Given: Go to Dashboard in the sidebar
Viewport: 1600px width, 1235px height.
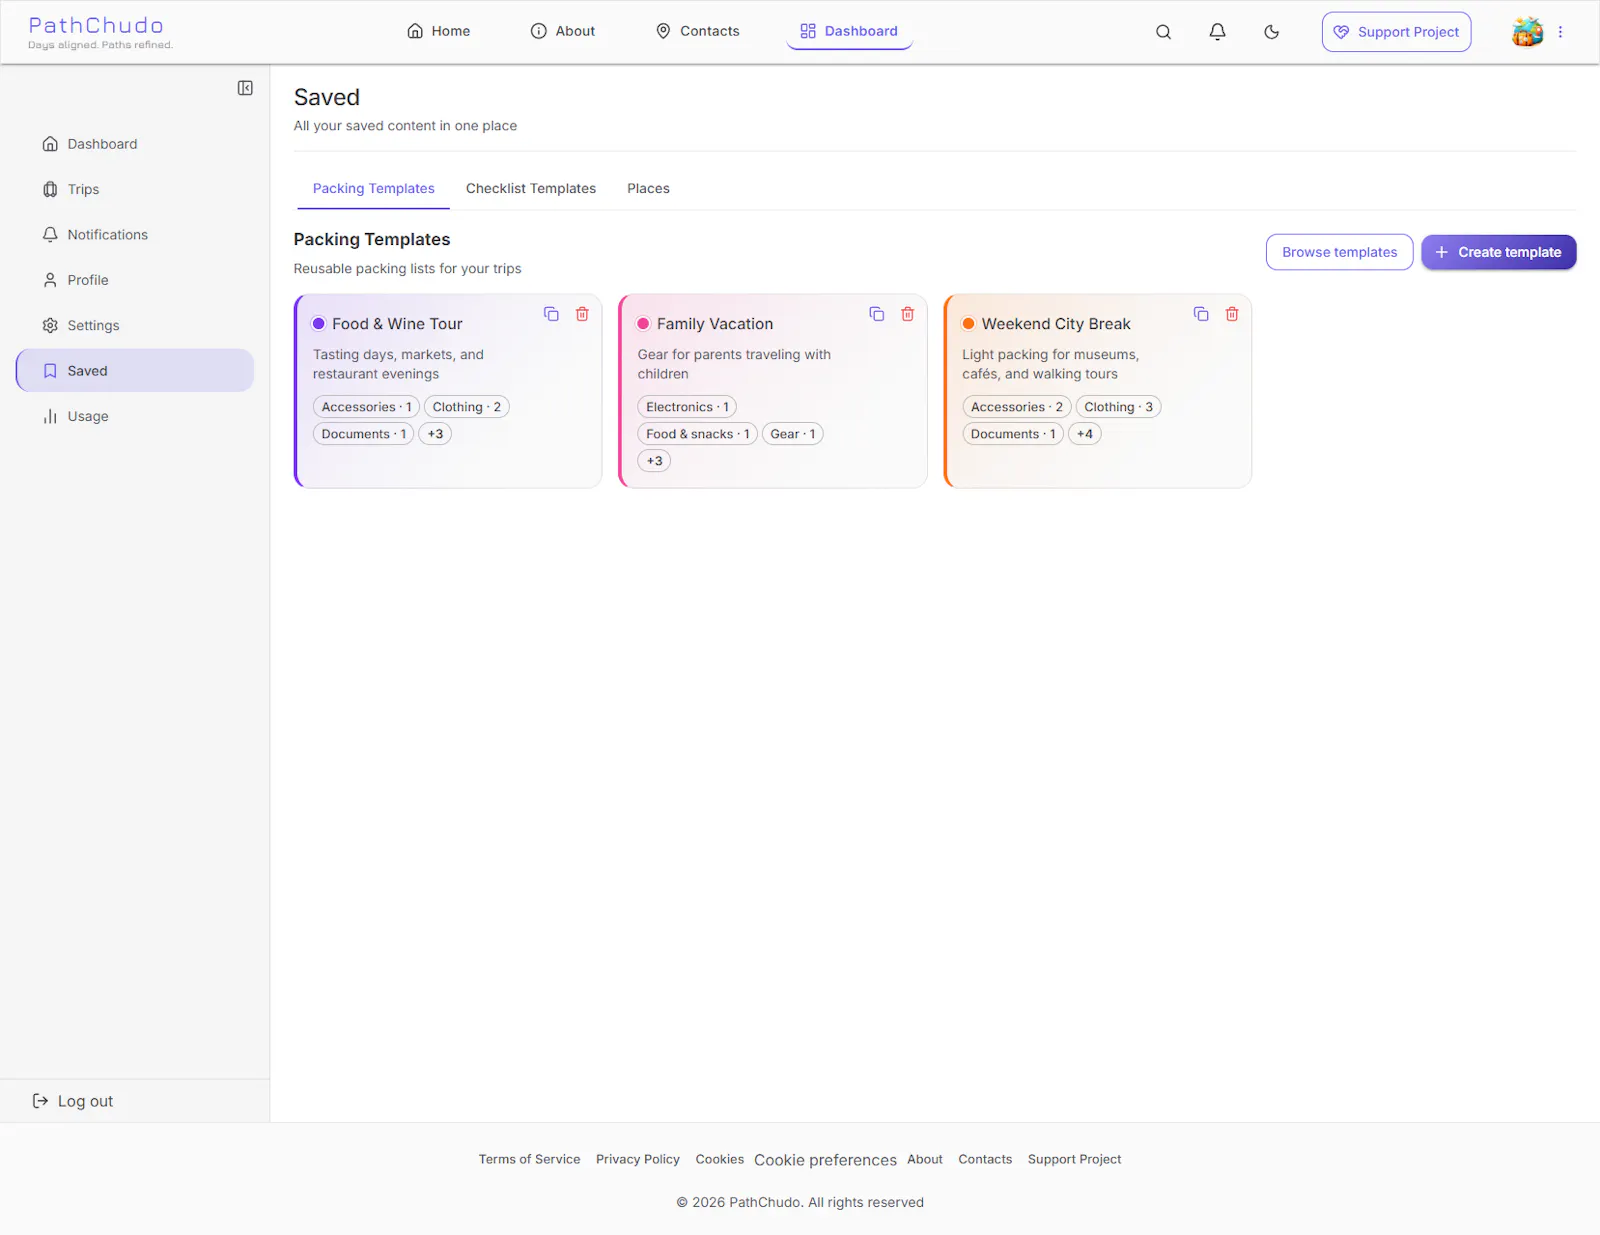Looking at the screenshot, I should coord(135,144).
